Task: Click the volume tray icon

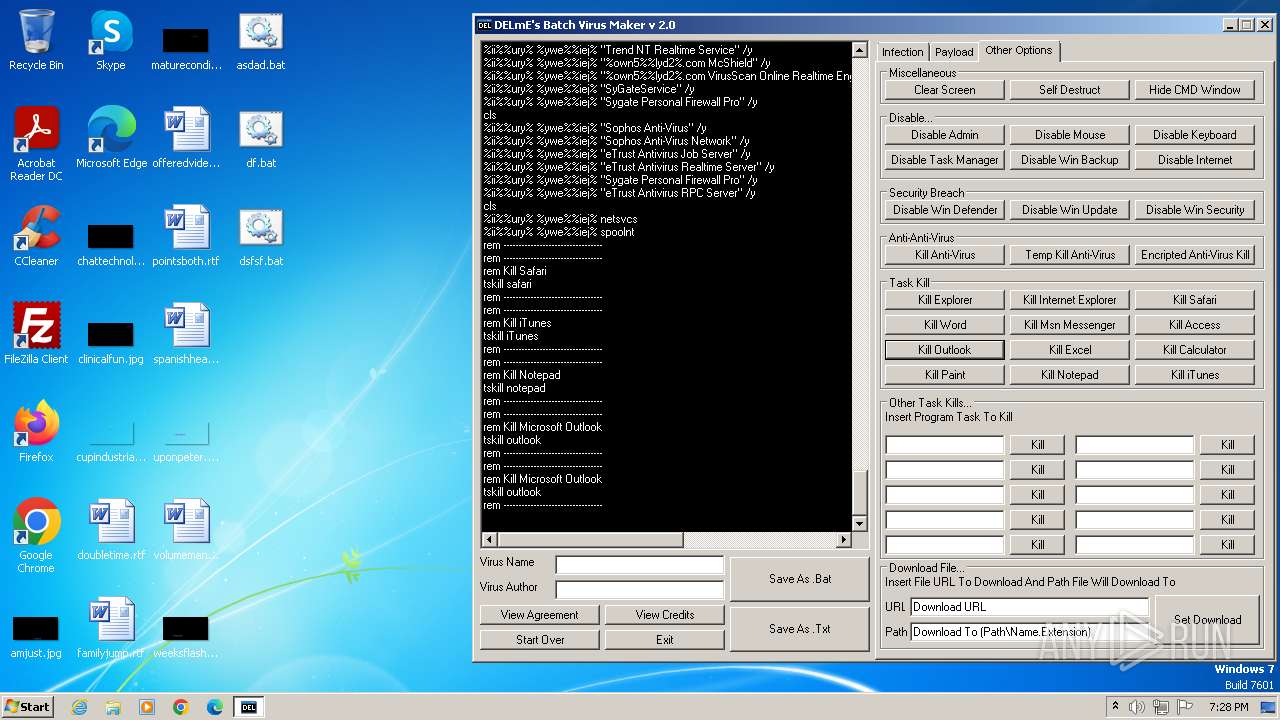Action: click(1136, 707)
